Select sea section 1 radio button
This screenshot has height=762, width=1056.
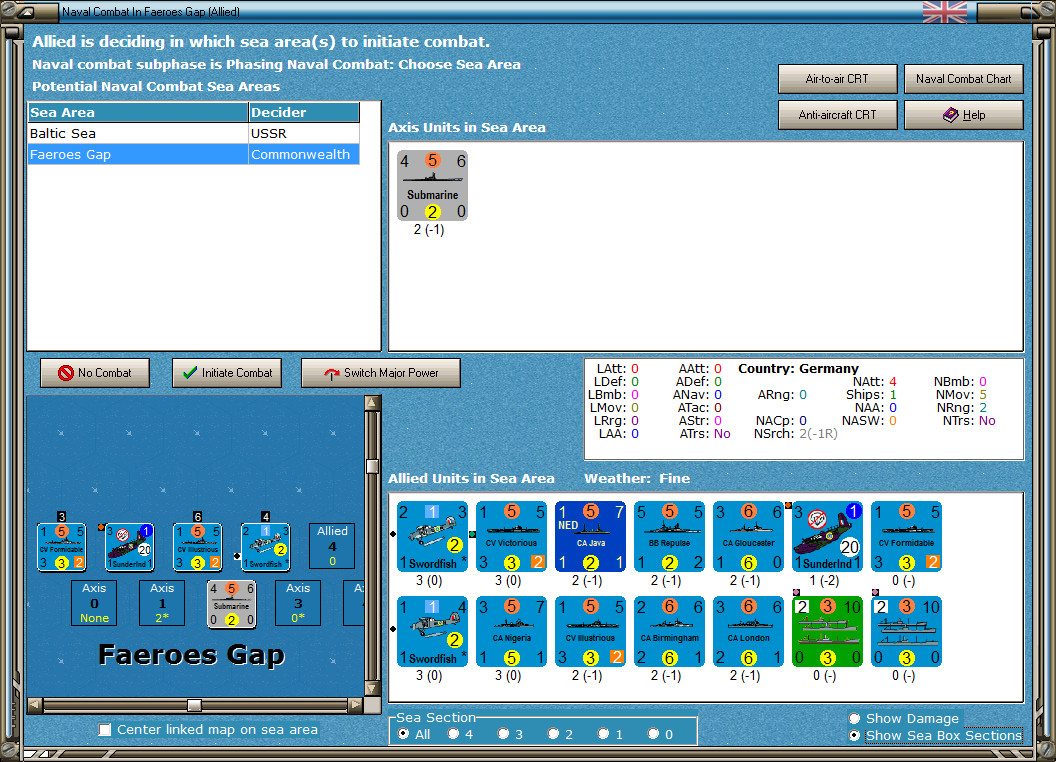click(x=603, y=734)
